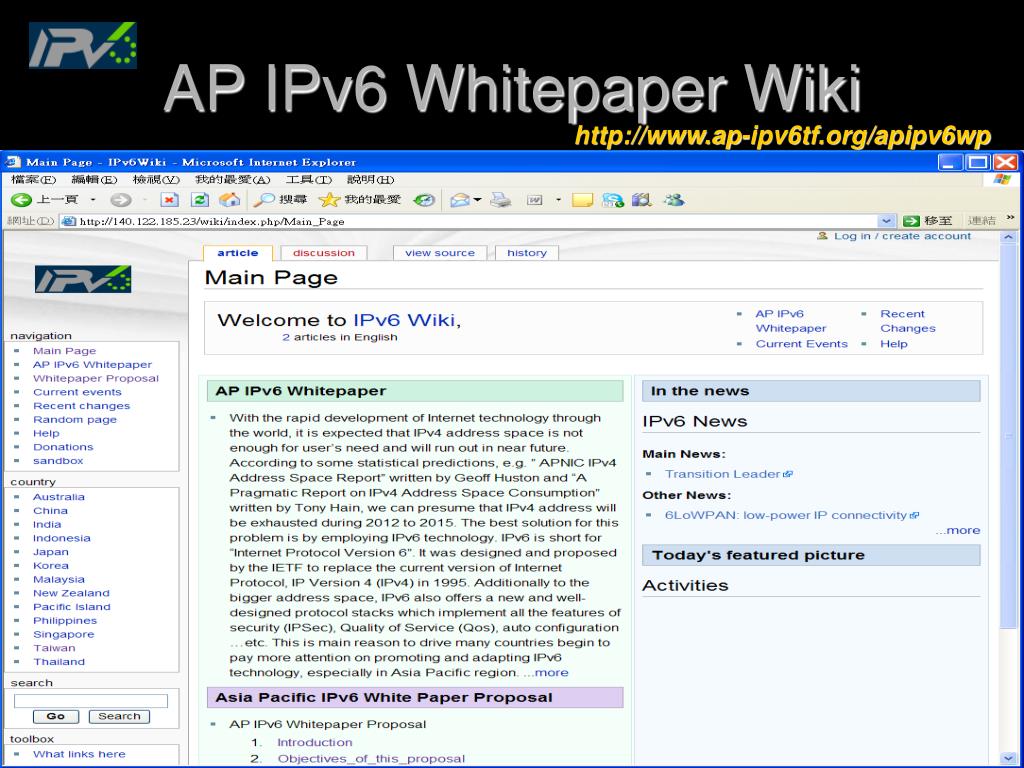Image resolution: width=1024 pixels, height=768 pixels.
Task: Click the Log in / create account link
Action: point(902,236)
